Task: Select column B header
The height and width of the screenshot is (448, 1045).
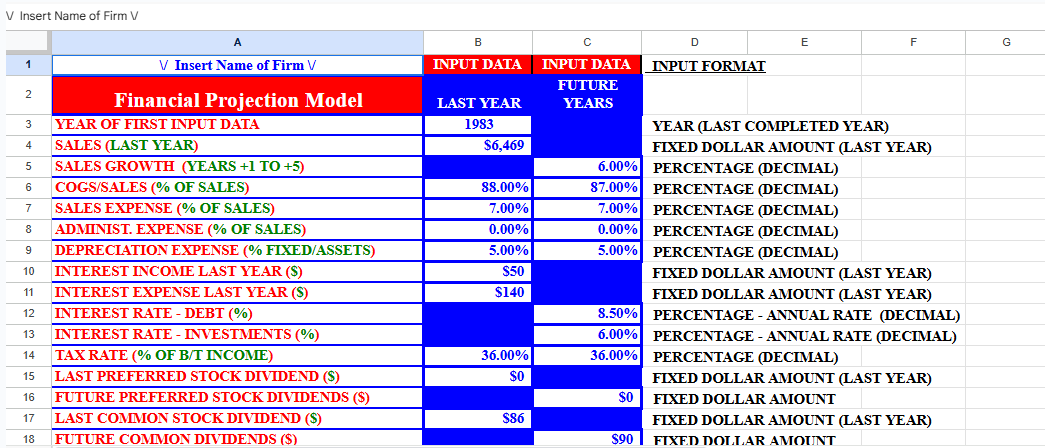Action: pos(477,42)
